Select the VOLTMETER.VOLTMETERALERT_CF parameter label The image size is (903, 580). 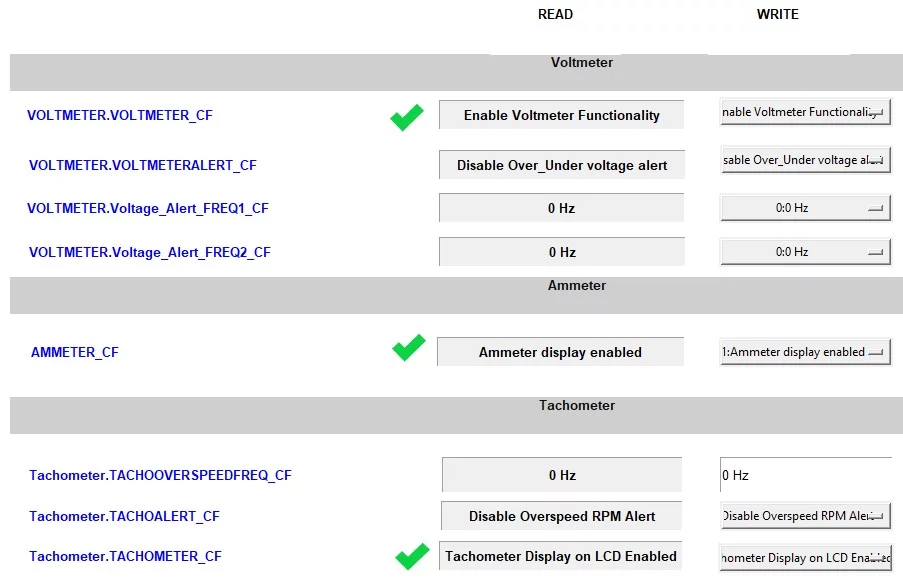[143, 165]
